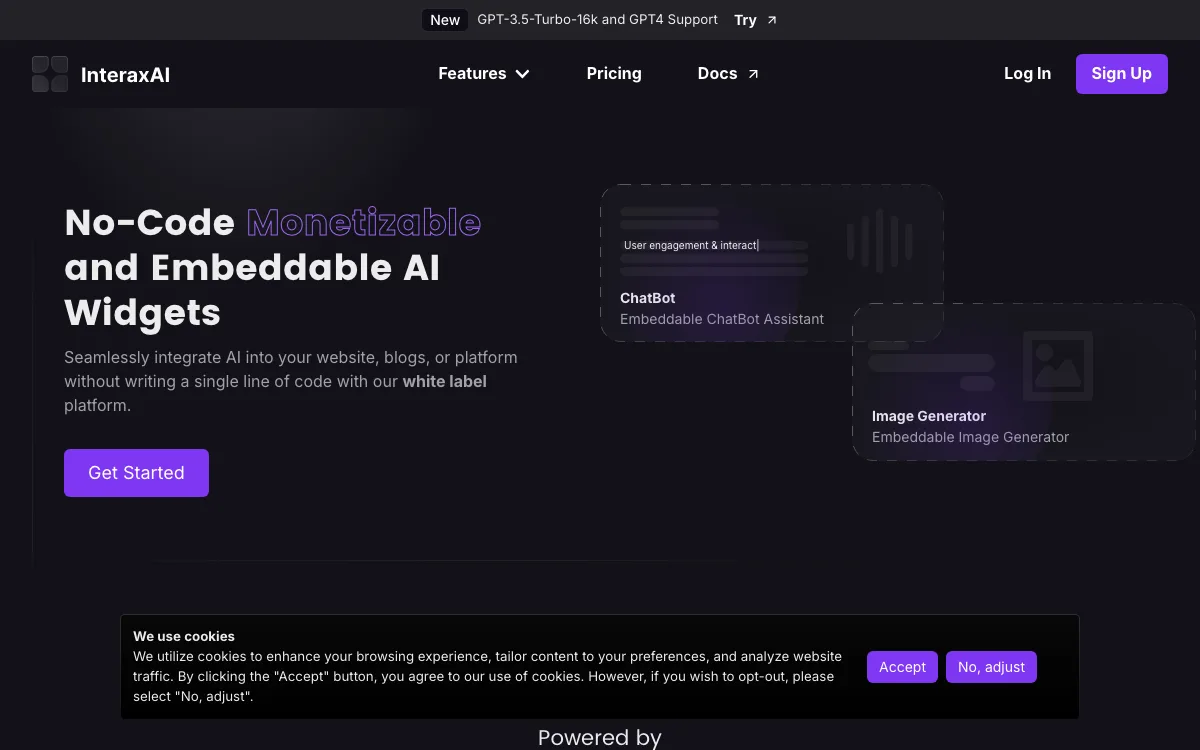Image resolution: width=1200 pixels, height=750 pixels.
Task: Click the Features chevron arrow
Action: pyautogui.click(x=522, y=74)
